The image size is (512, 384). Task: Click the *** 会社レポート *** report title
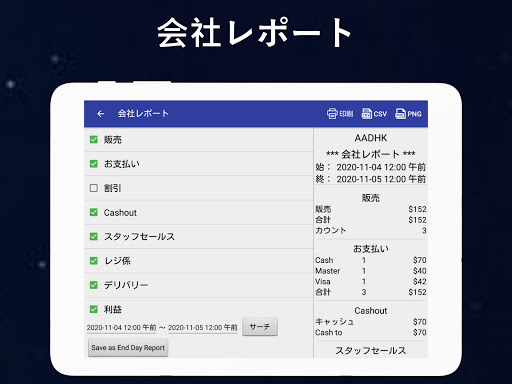(x=371, y=154)
